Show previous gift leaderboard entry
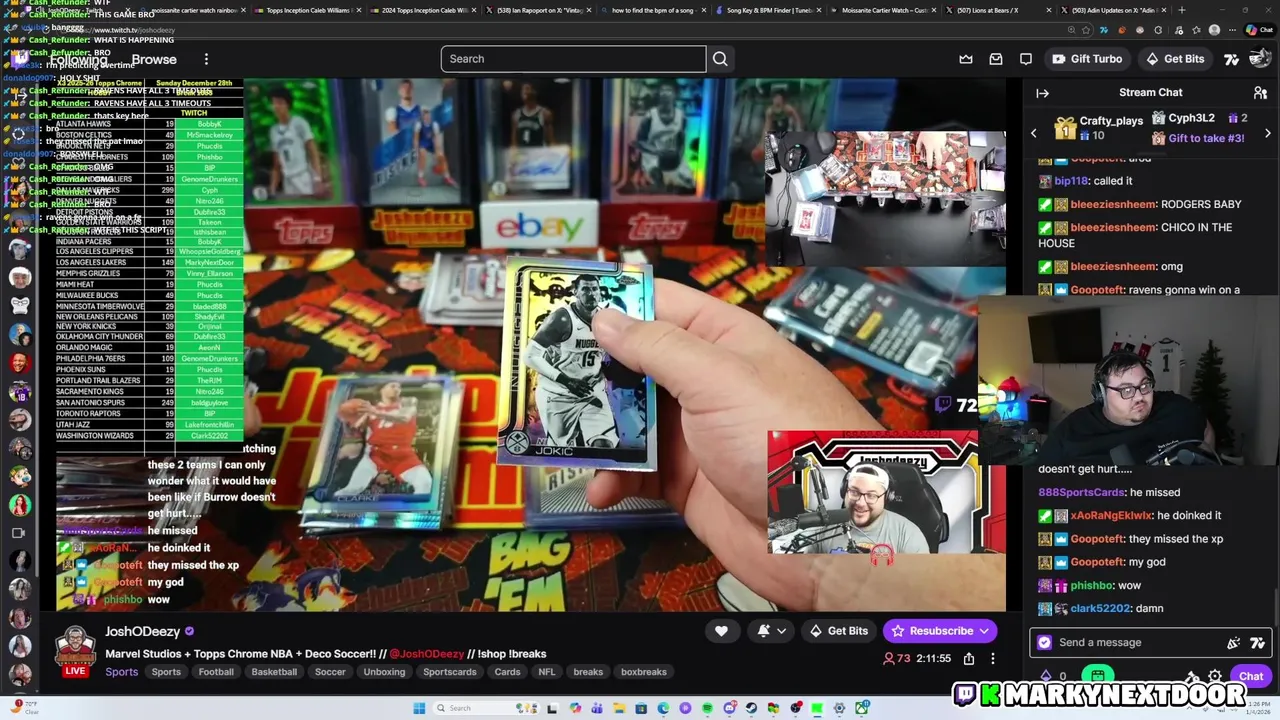Viewport: 1280px width, 720px height. pyautogui.click(x=1034, y=133)
